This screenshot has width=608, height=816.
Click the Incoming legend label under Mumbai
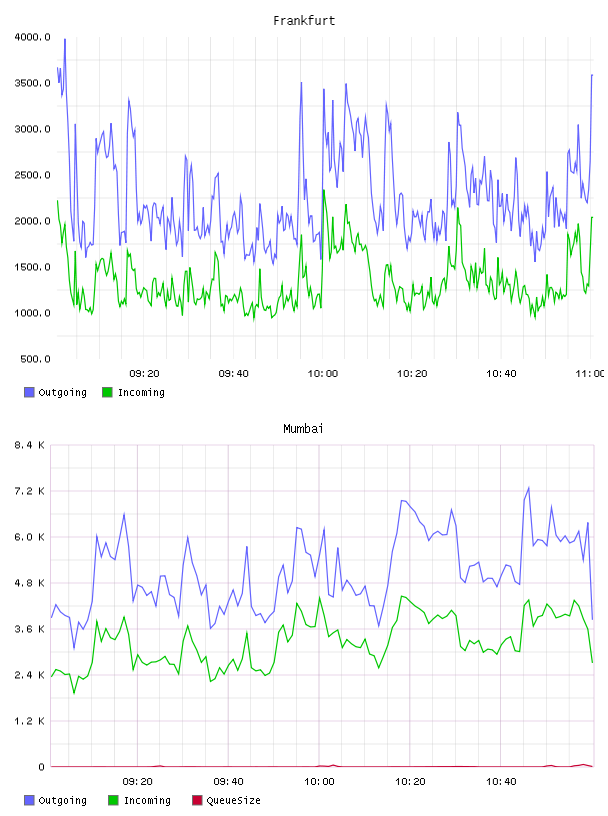[147, 800]
